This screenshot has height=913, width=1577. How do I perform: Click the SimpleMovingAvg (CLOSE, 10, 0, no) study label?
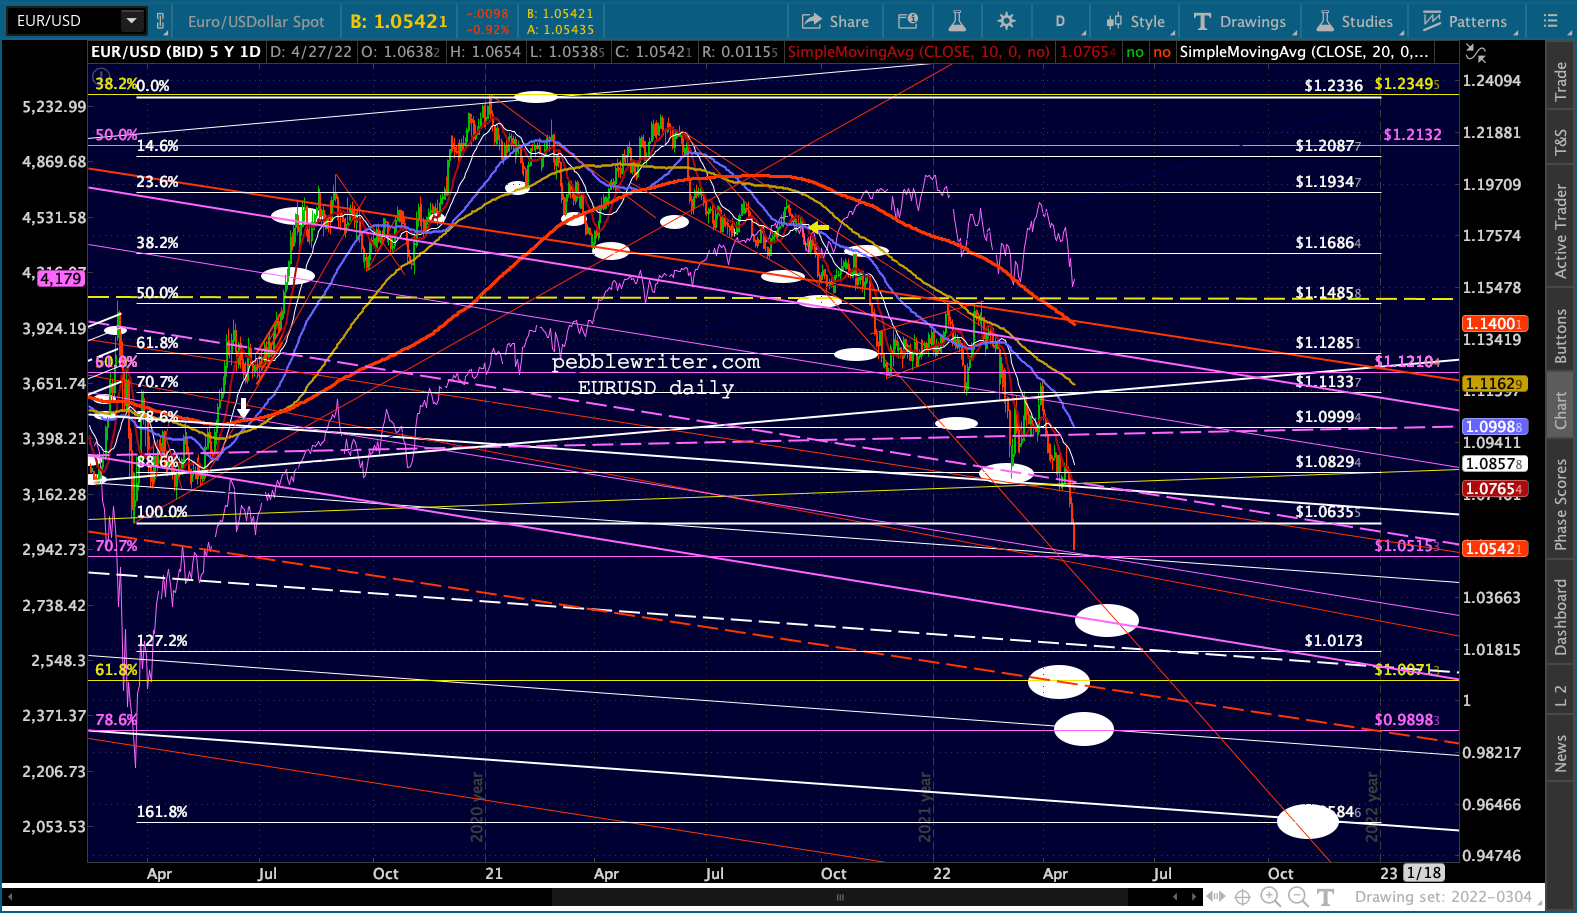tap(919, 52)
